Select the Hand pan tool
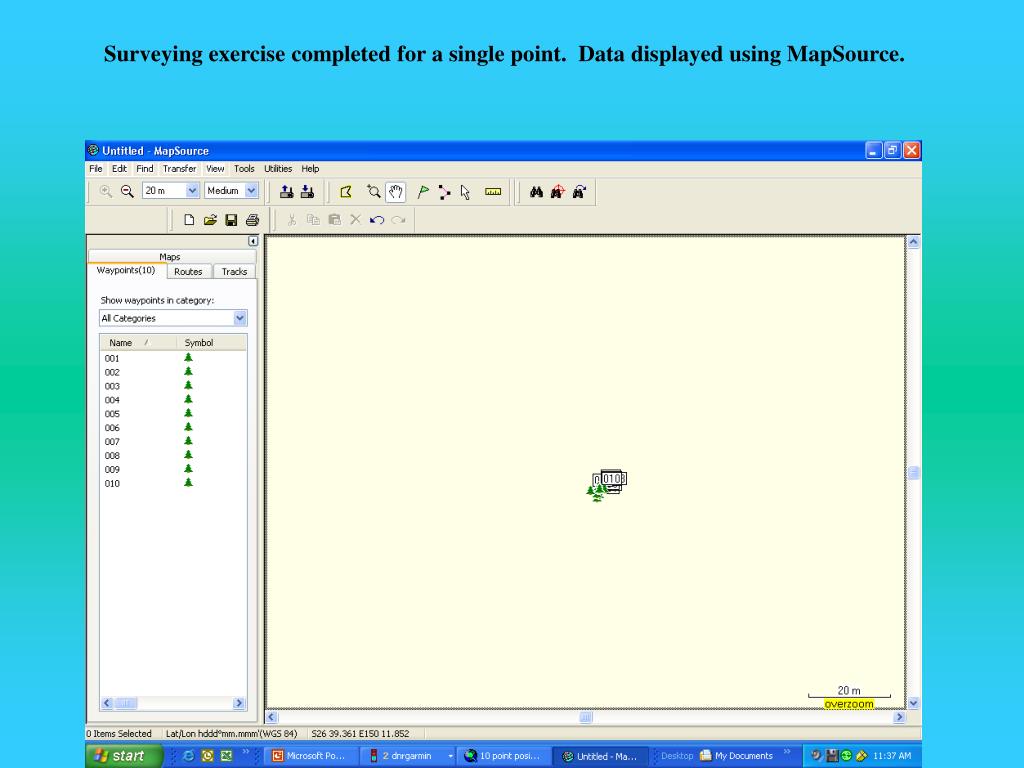 396,192
